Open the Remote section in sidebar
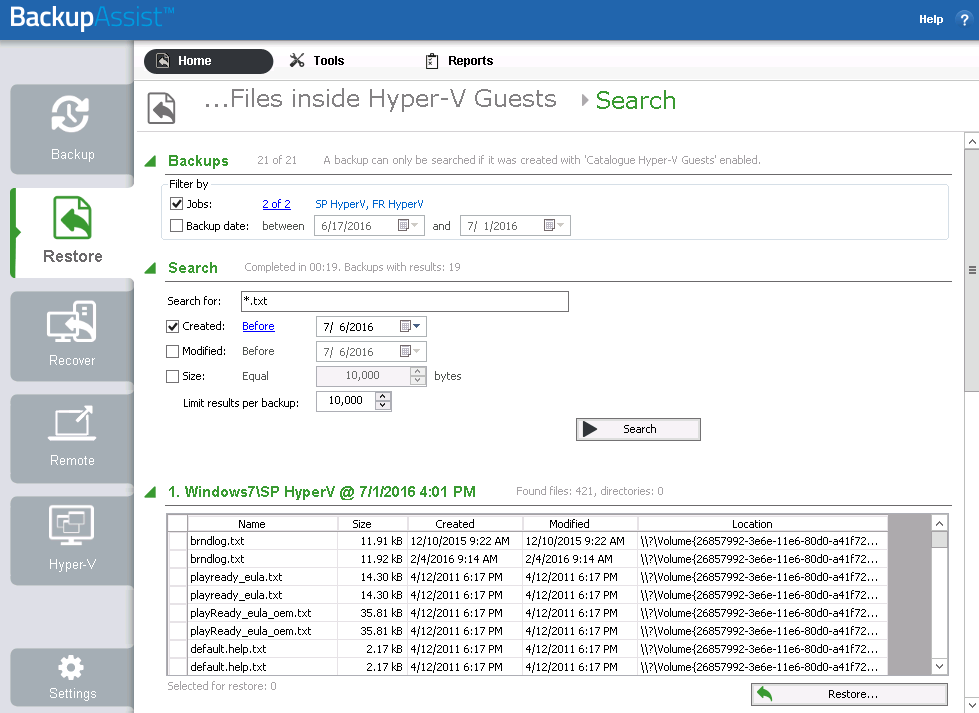 [72, 438]
